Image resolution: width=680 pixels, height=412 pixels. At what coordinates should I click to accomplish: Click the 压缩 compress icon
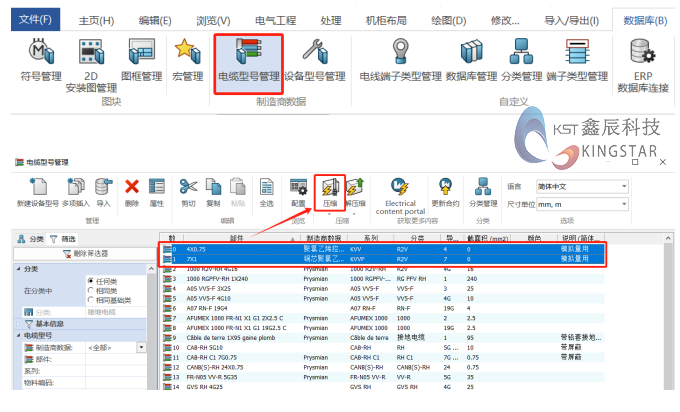click(x=329, y=190)
